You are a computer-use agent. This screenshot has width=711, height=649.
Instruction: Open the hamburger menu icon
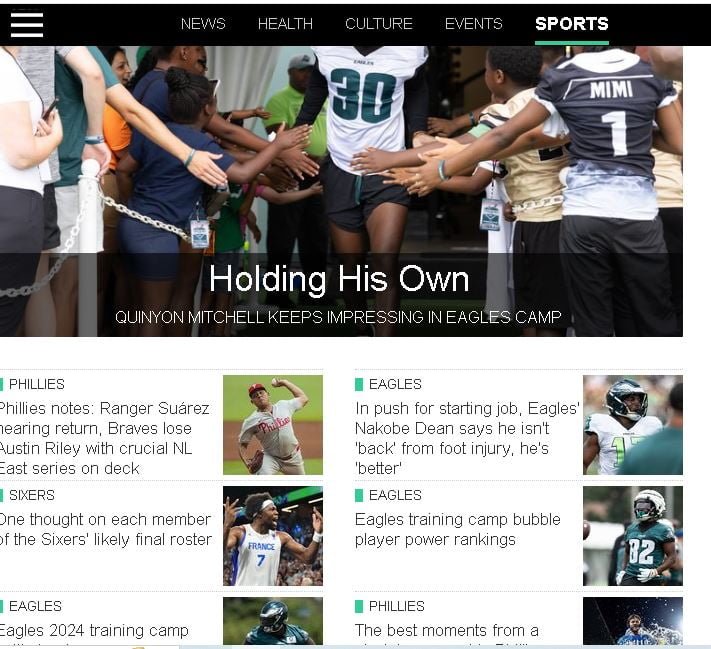point(27,24)
